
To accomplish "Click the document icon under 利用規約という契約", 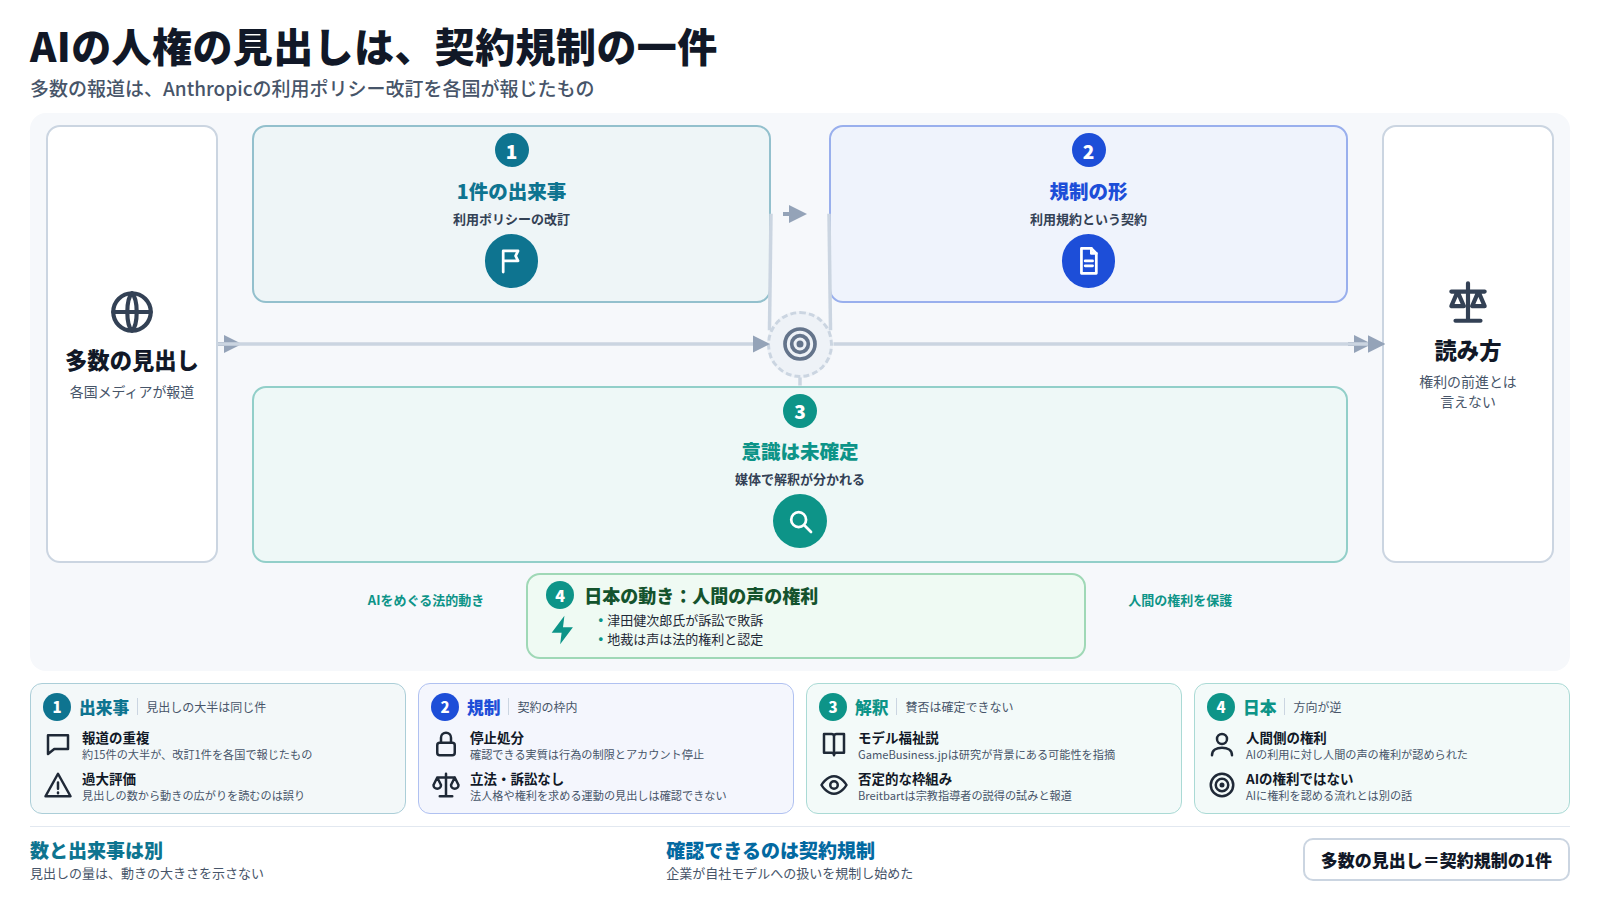I will point(1088,262).
